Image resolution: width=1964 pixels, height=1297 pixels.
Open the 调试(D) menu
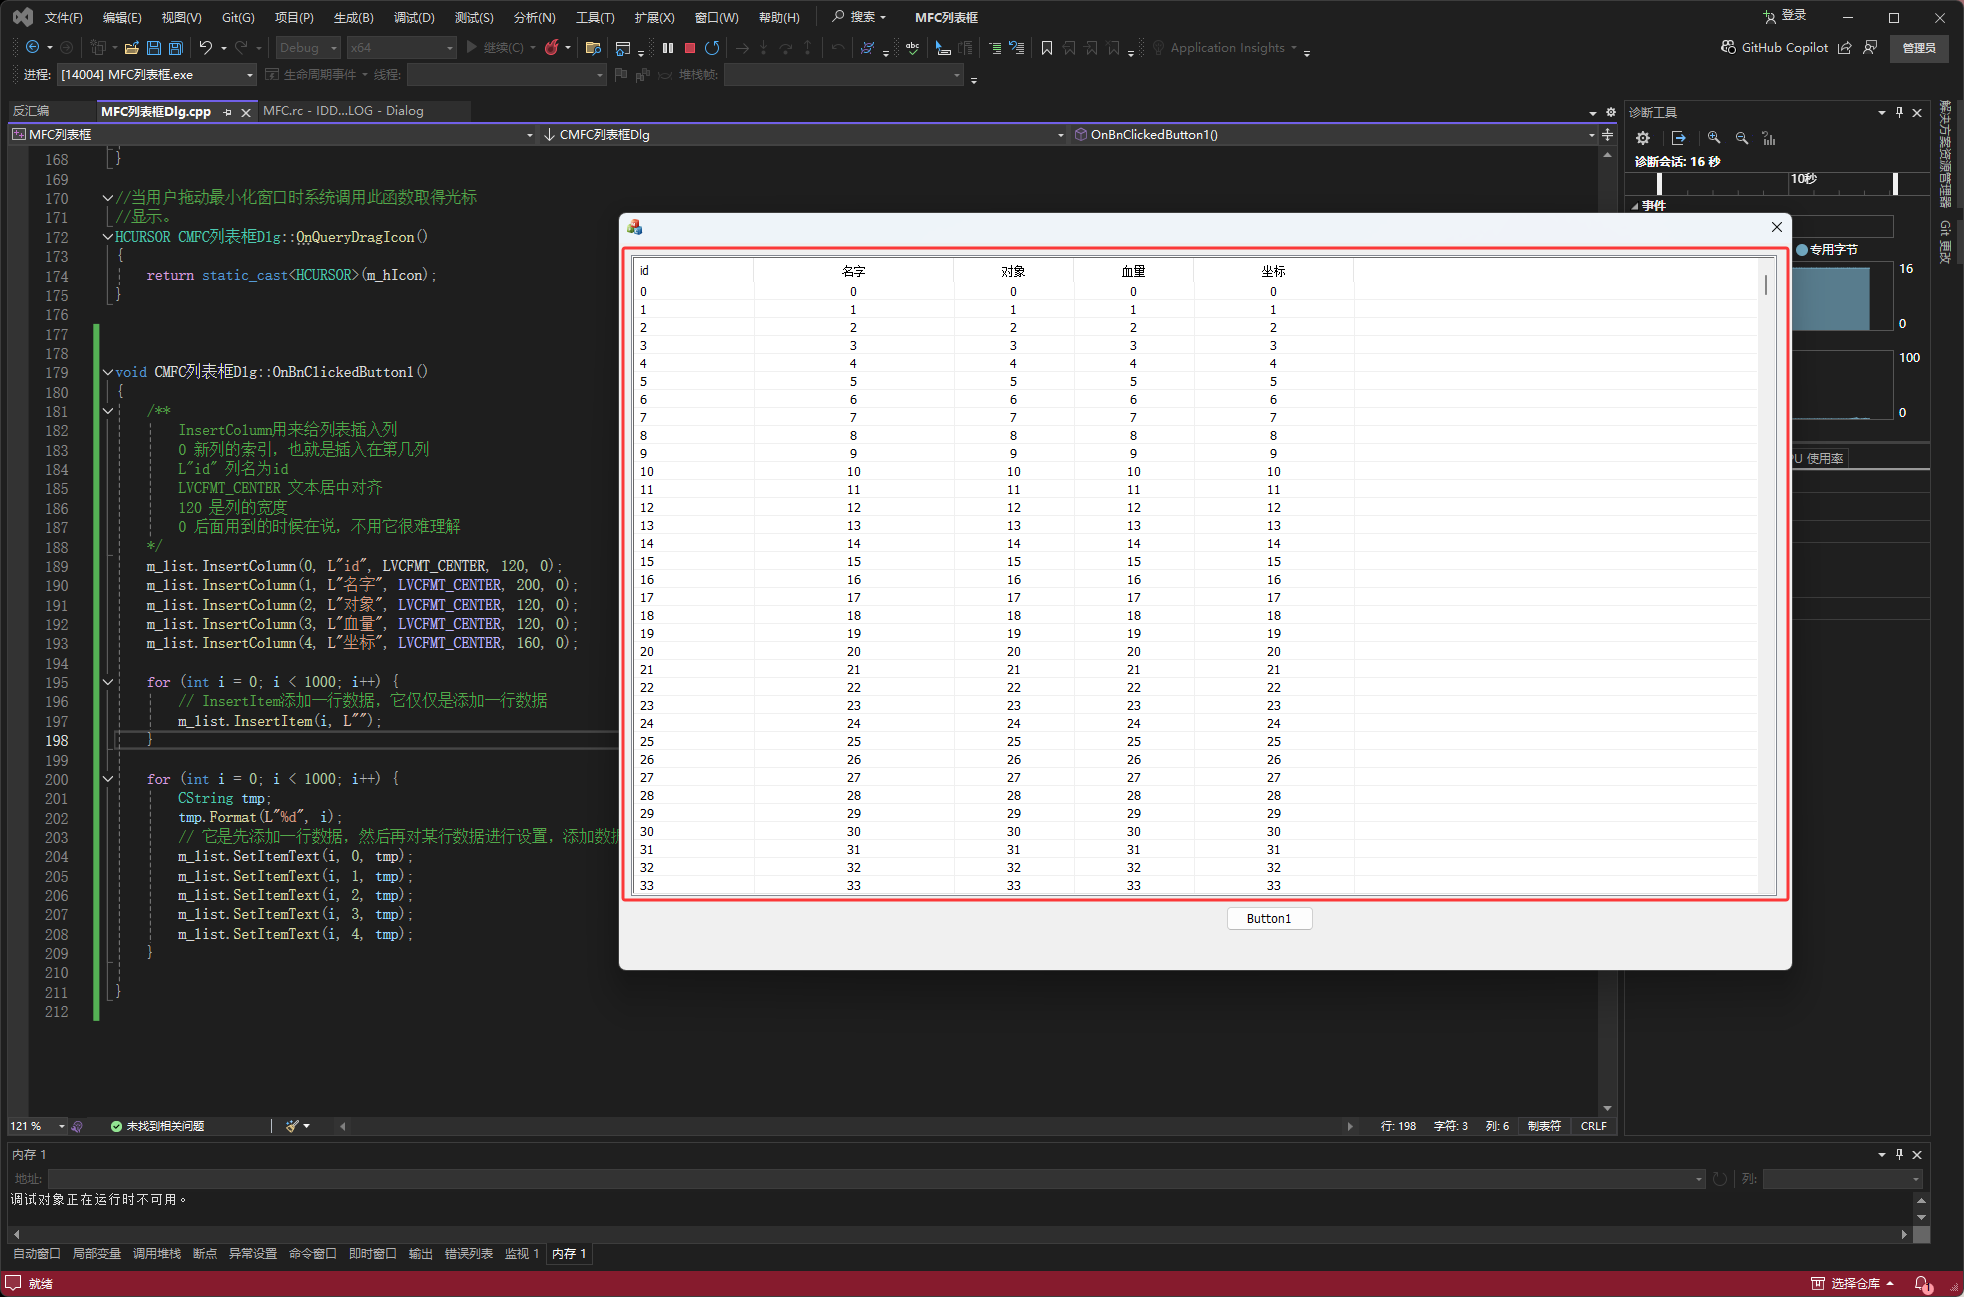[413, 17]
